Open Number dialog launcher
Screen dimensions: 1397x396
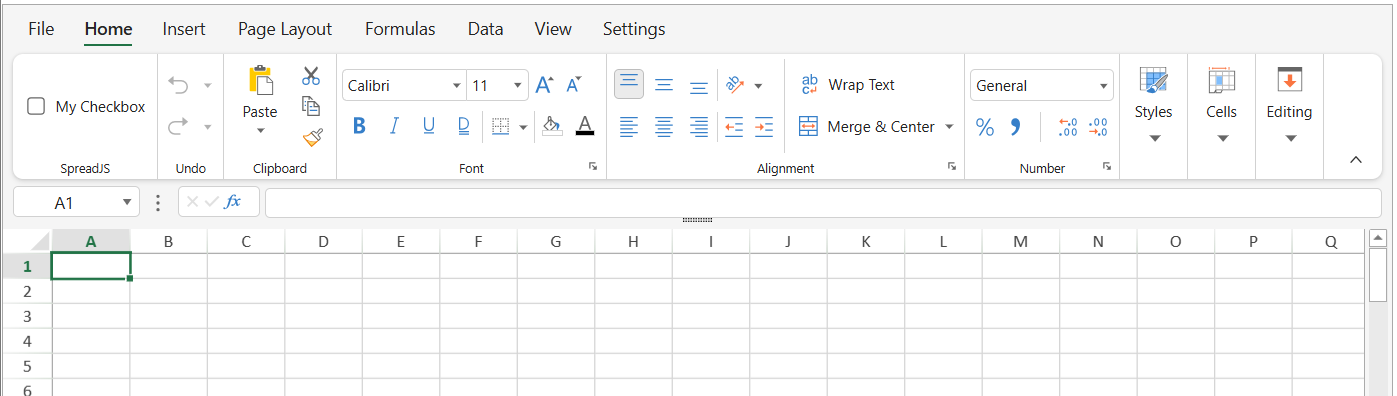[x=1107, y=167]
